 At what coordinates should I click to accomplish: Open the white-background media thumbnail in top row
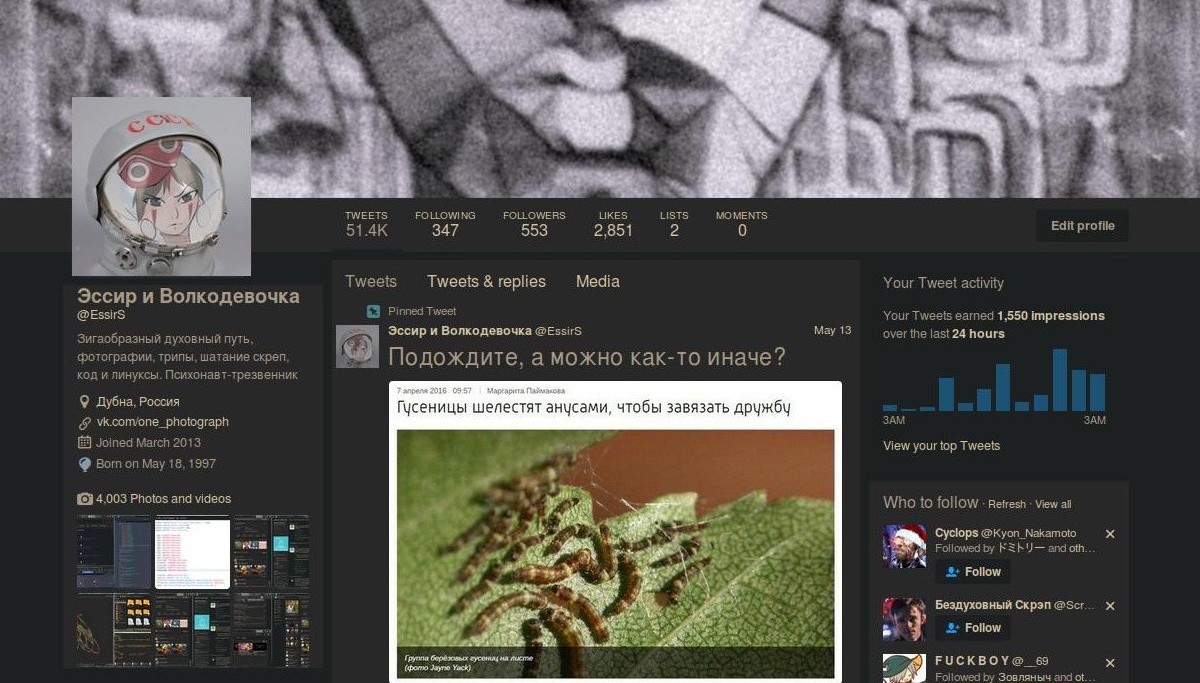coord(192,553)
